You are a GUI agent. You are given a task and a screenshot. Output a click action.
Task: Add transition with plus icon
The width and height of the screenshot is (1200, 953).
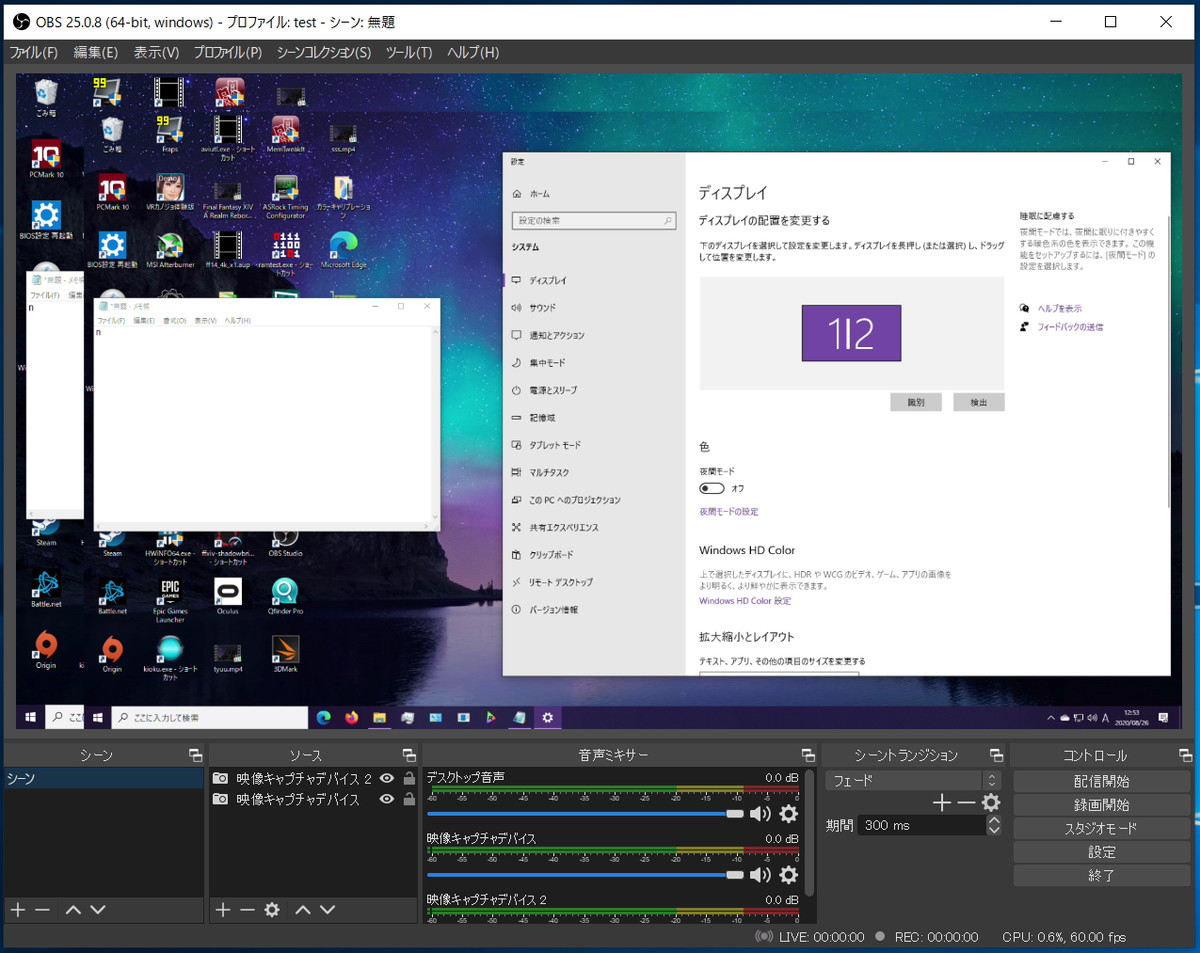(941, 802)
